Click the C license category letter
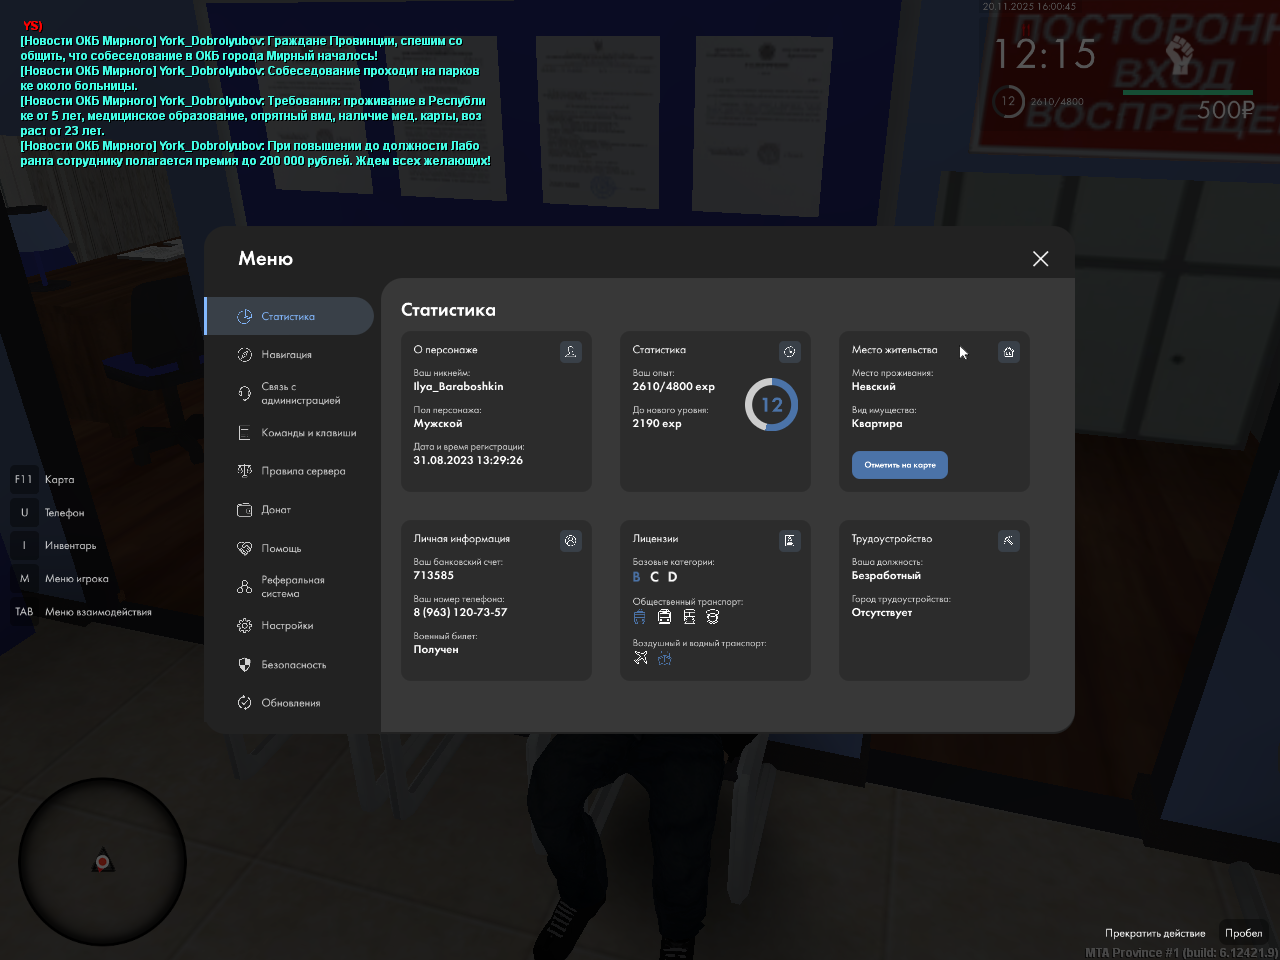 654,577
